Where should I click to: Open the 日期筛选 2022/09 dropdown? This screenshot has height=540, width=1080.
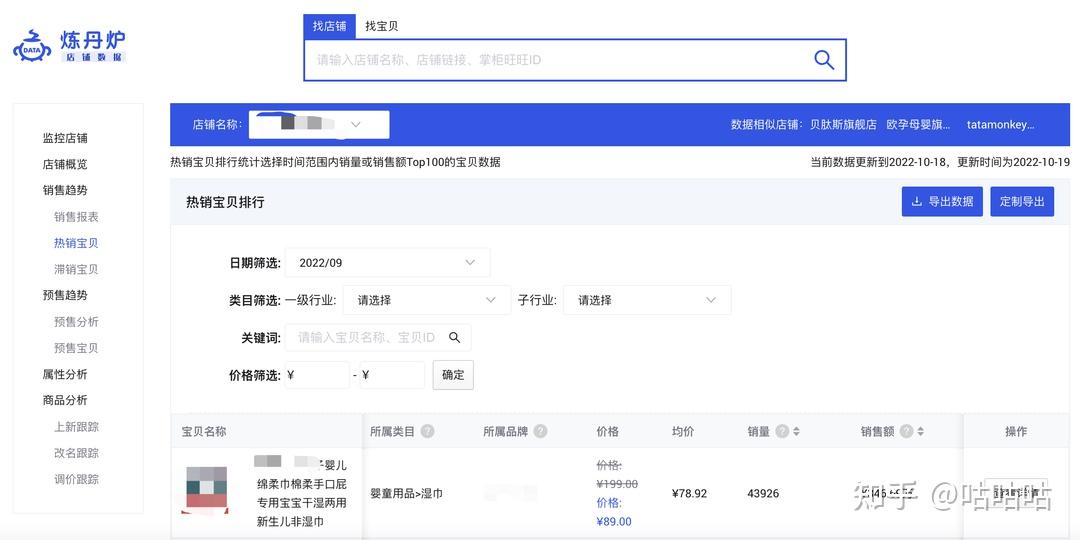point(388,262)
